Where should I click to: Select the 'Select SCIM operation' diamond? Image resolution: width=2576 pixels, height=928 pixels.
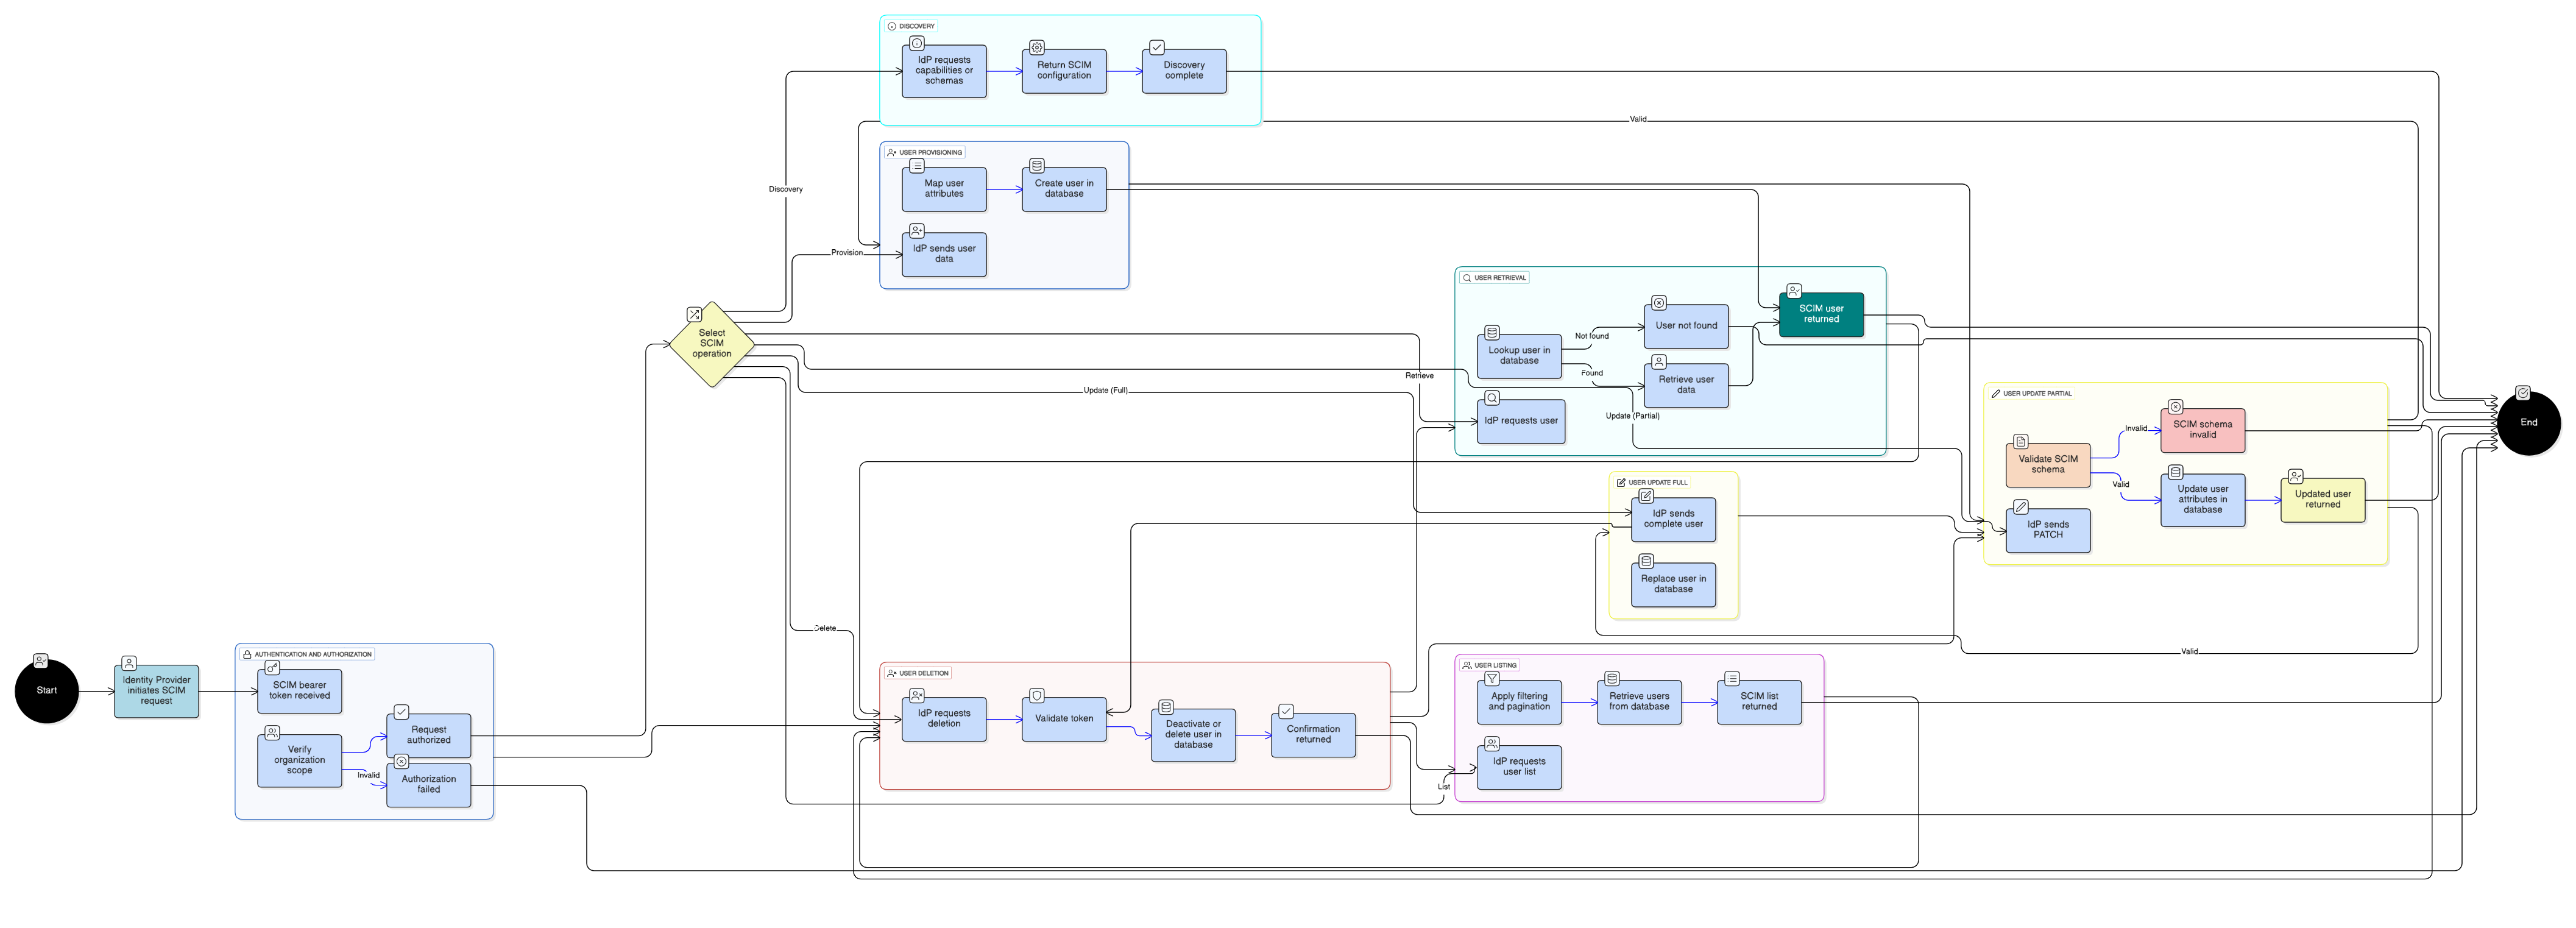[711, 343]
